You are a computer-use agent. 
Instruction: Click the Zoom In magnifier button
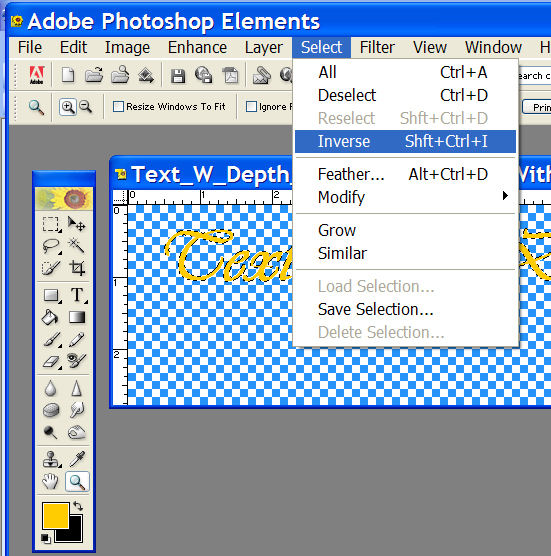(68, 106)
